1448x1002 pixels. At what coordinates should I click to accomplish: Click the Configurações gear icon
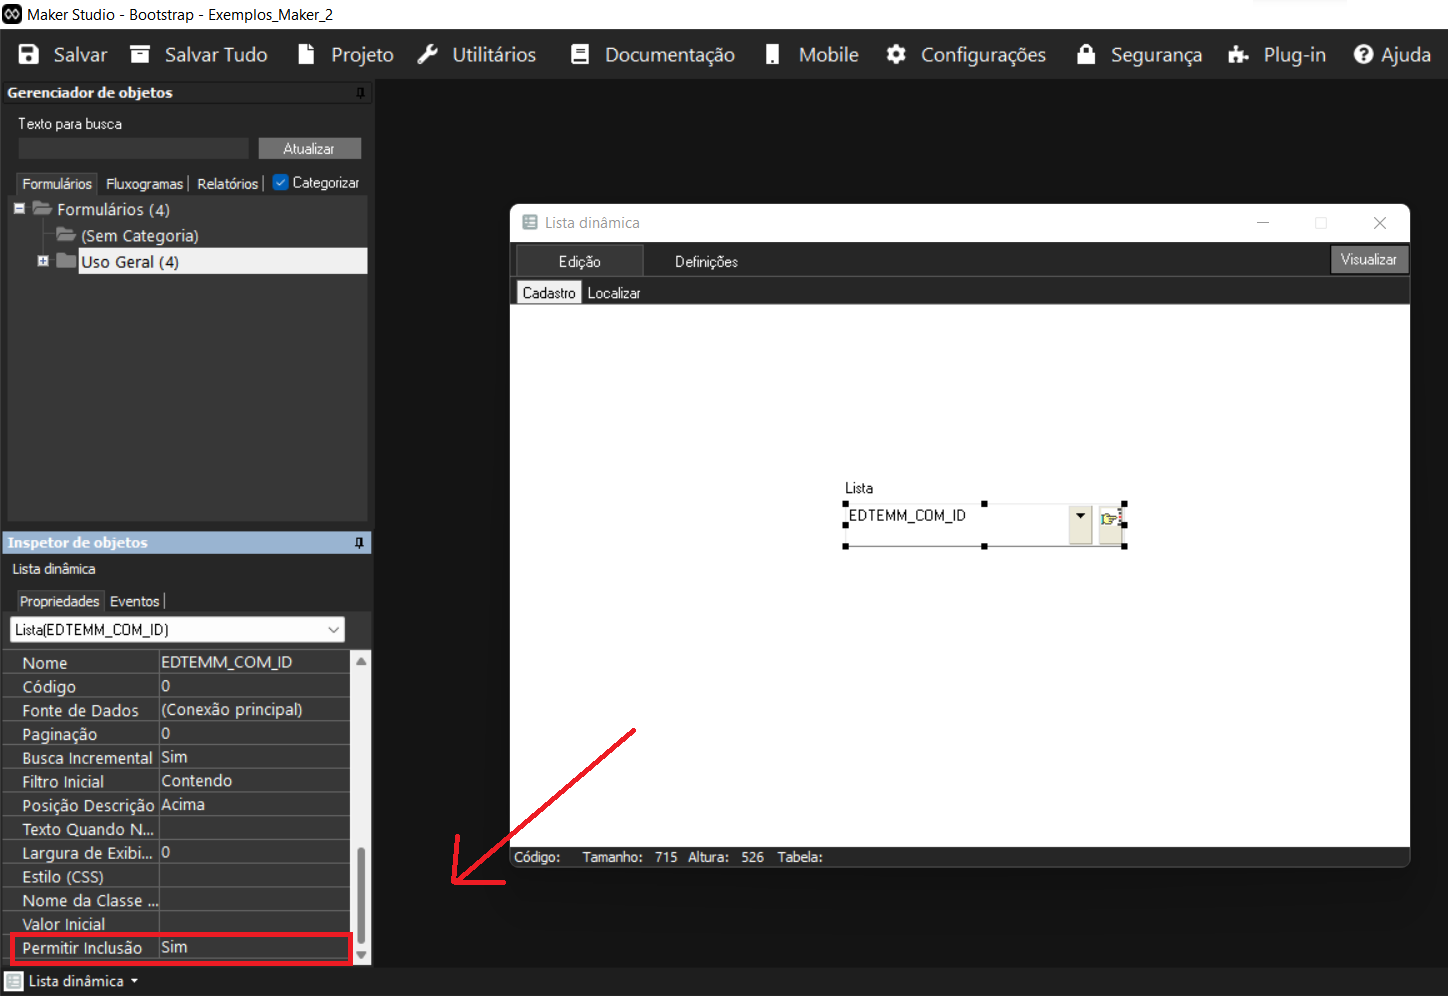click(896, 55)
